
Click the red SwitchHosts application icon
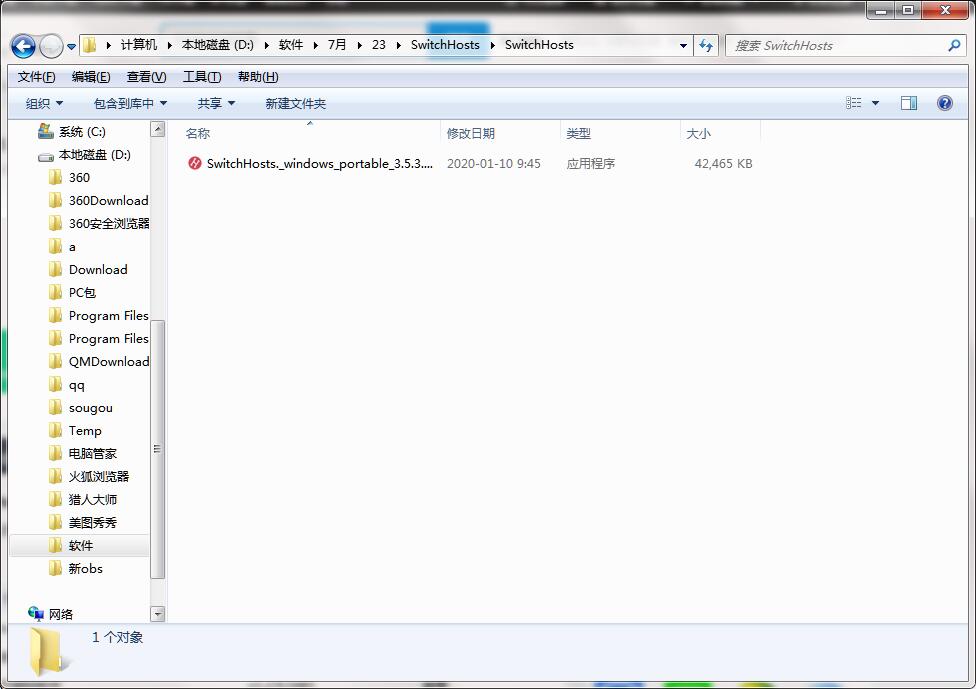point(195,164)
